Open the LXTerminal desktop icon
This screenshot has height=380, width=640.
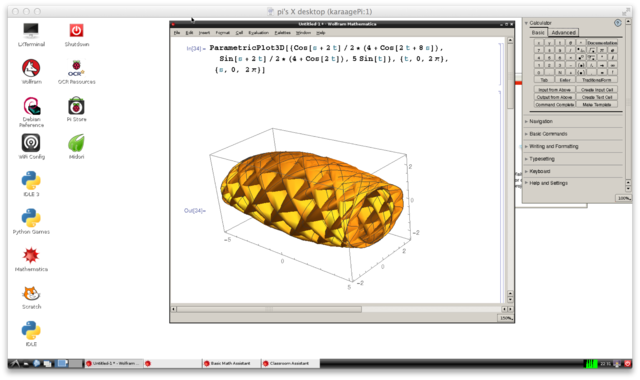click(31, 34)
